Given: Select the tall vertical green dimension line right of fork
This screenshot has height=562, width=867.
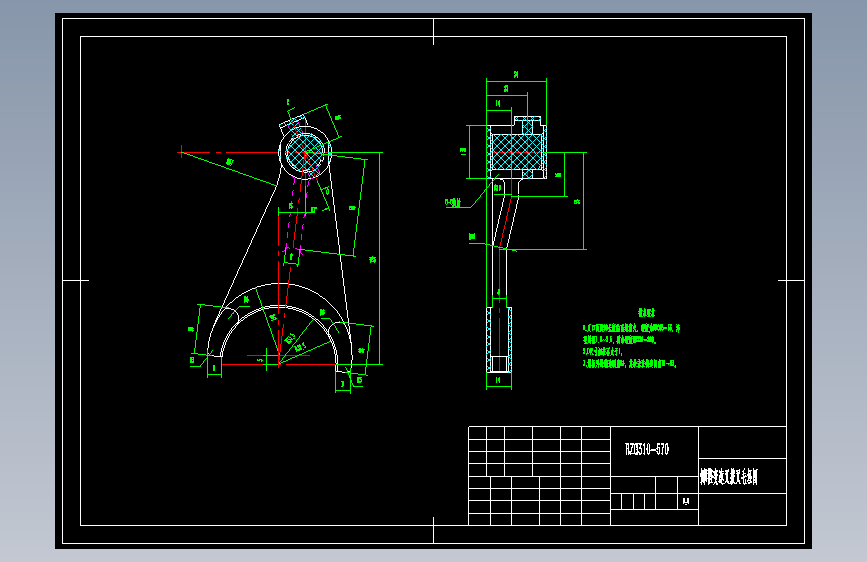Looking at the screenshot, I should (380, 258).
